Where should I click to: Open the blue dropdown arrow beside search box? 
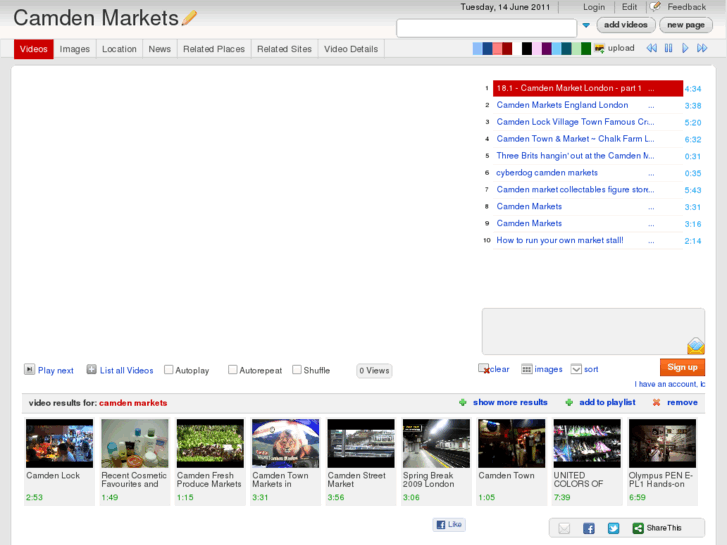586,26
